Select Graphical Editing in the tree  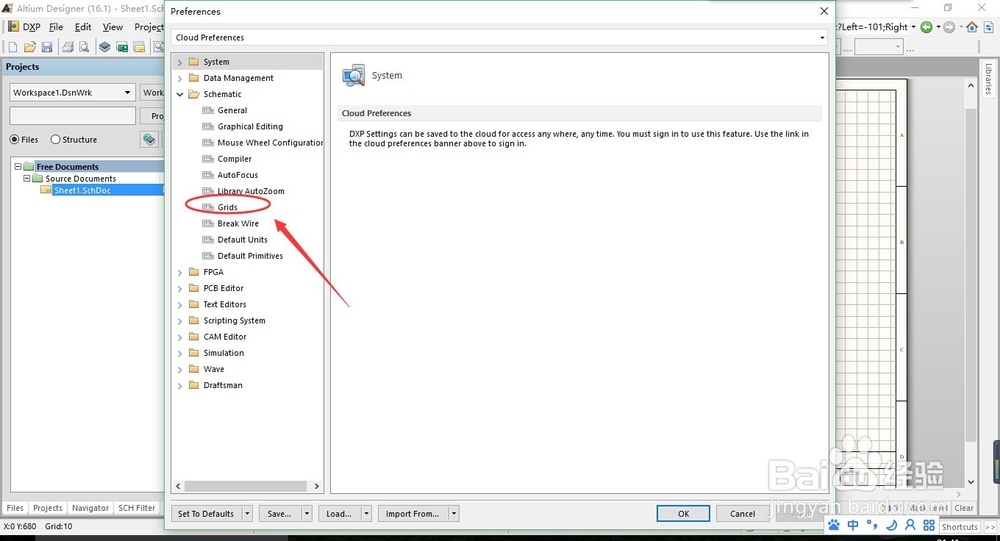(250, 126)
